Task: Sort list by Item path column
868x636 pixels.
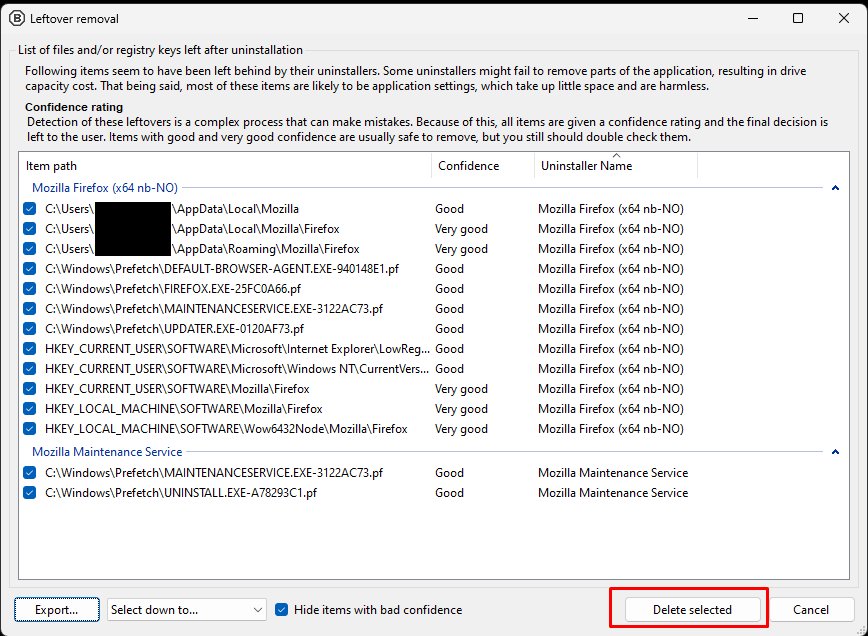Action: coord(225,166)
